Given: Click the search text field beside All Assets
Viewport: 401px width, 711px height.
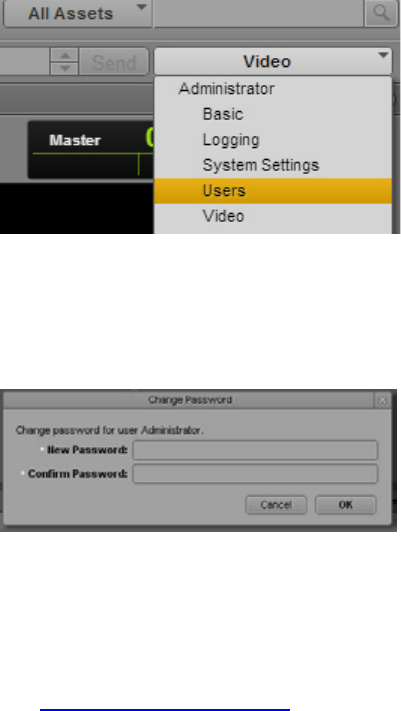Looking at the screenshot, I should [x=259, y=13].
